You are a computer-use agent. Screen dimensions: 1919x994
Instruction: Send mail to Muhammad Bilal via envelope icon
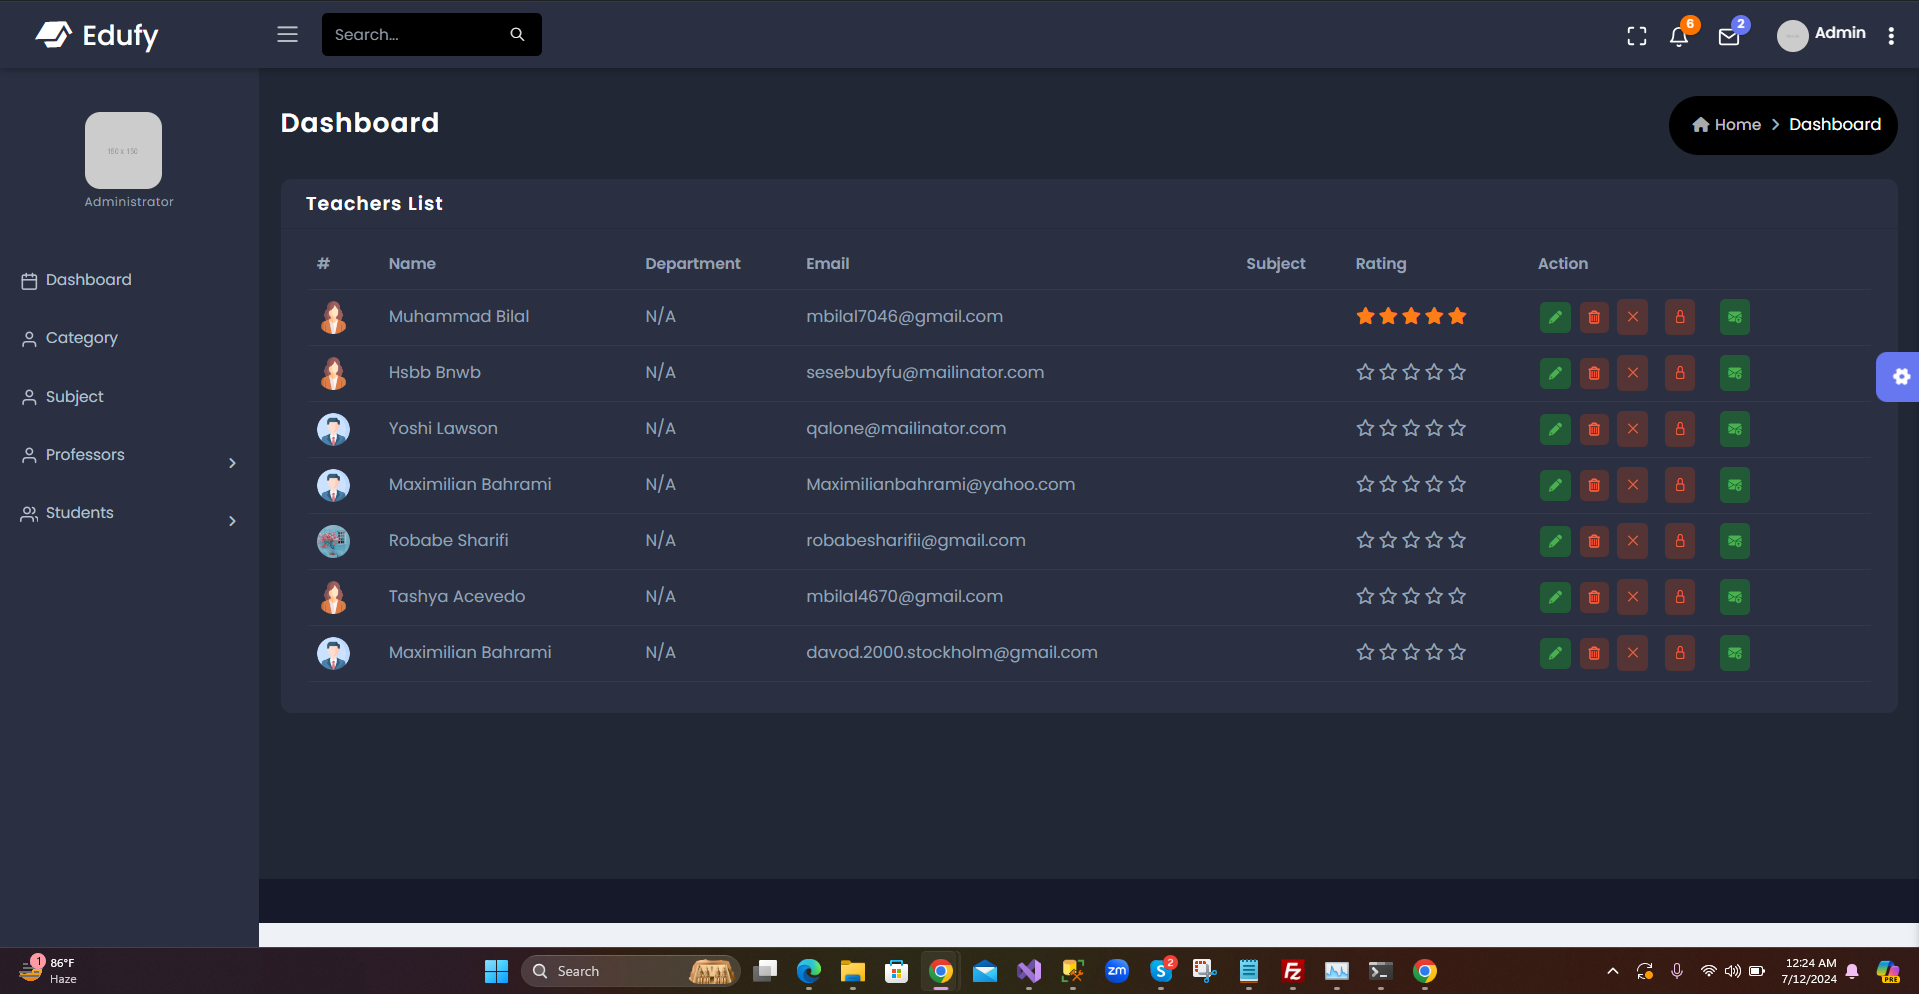click(1735, 317)
